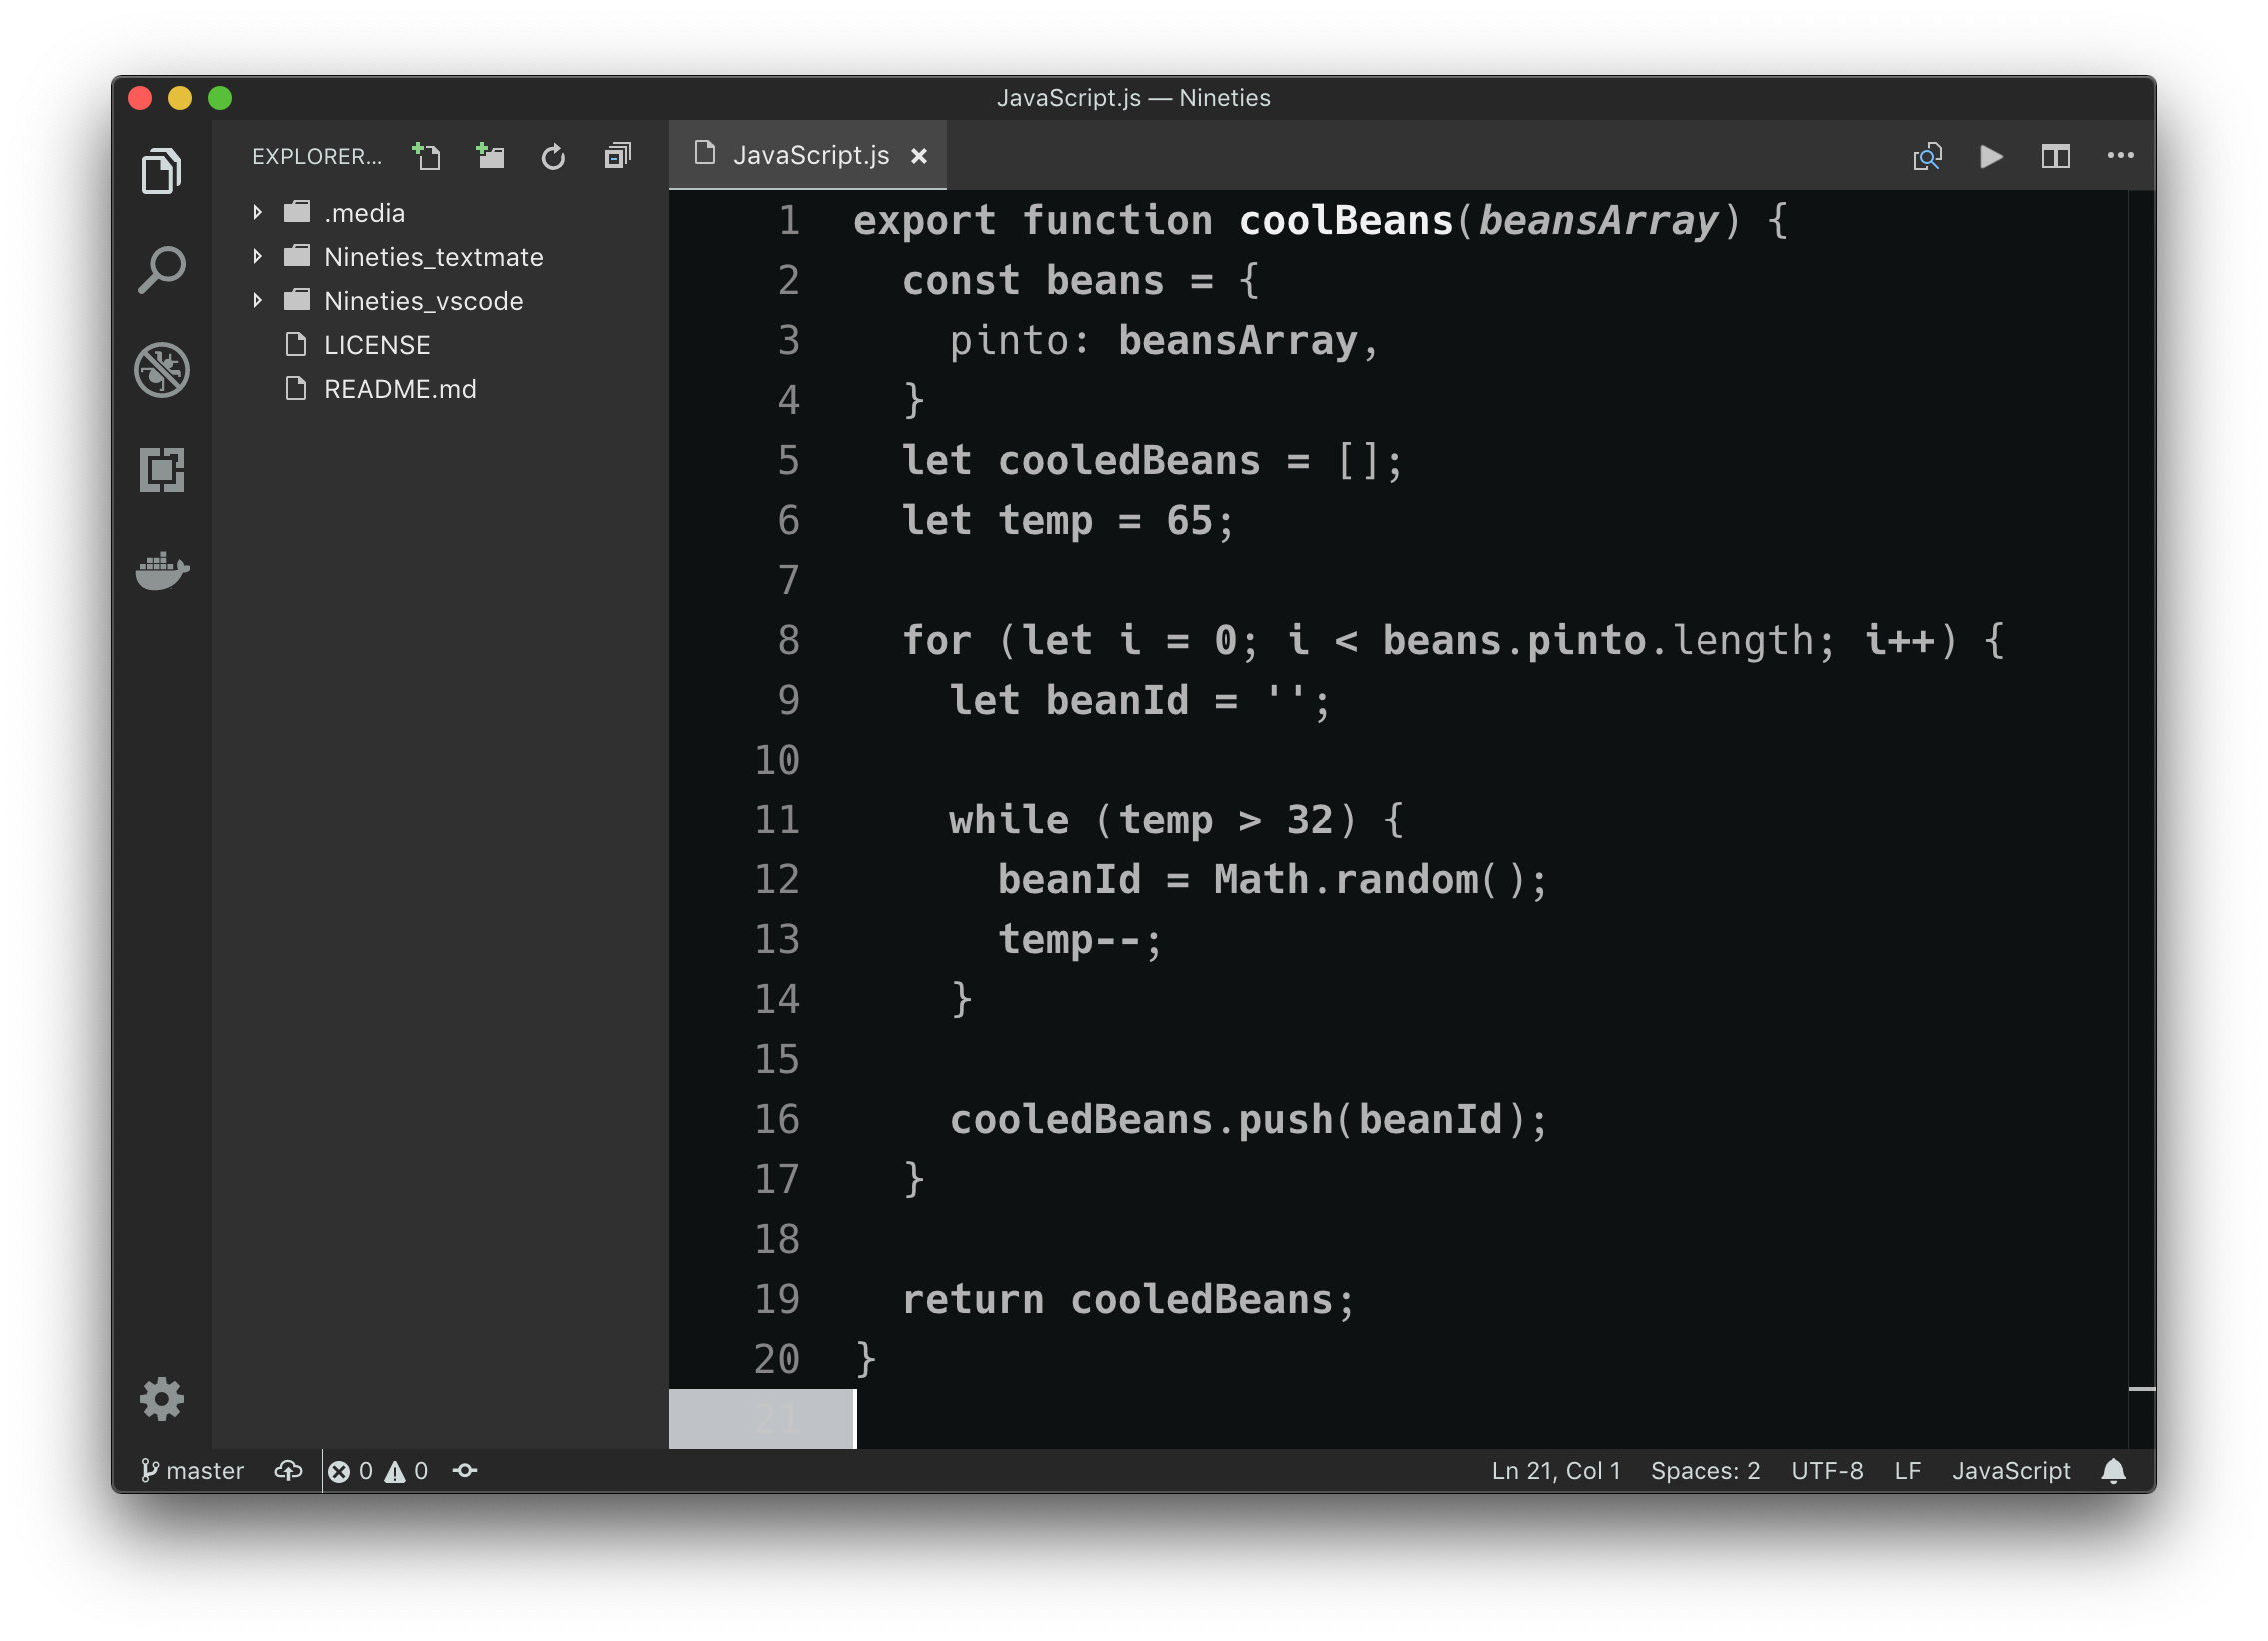Select the JavaScript.js editor tab

pyautogui.click(x=810, y=155)
